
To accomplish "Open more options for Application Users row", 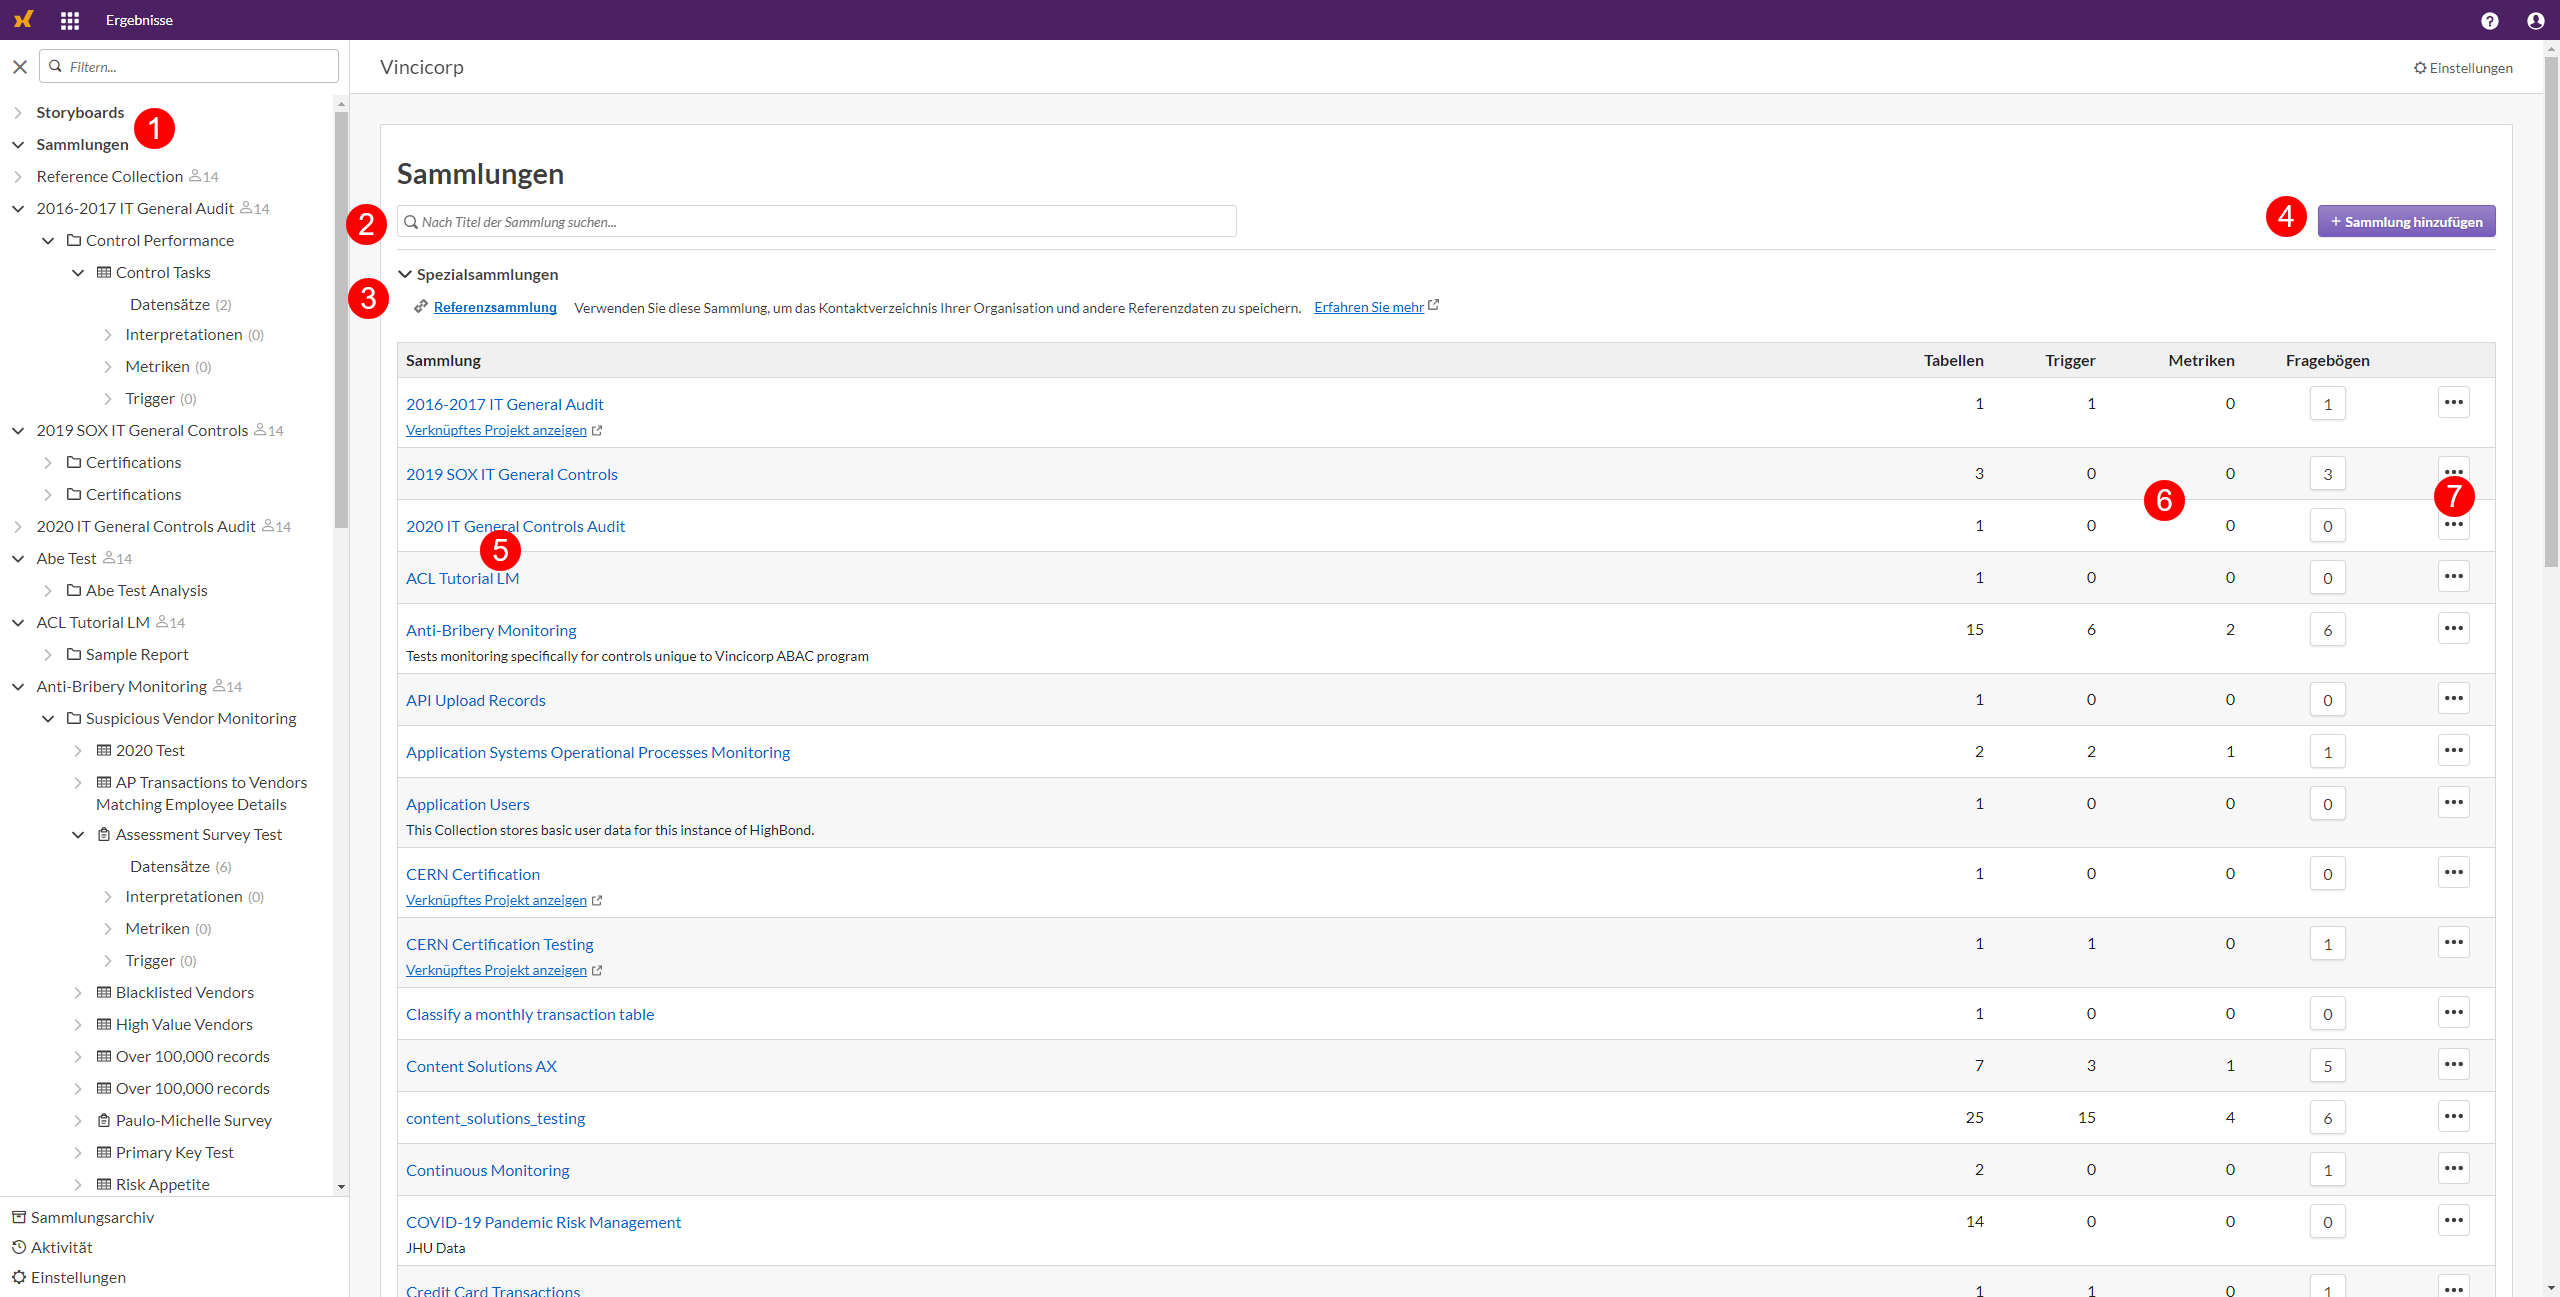I will [x=2453, y=802].
